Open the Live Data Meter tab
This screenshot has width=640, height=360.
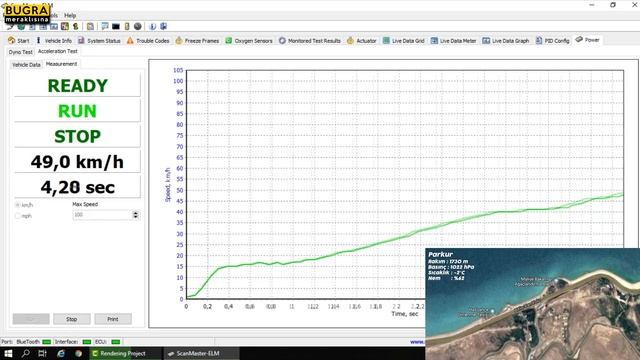tap(453, 40)
